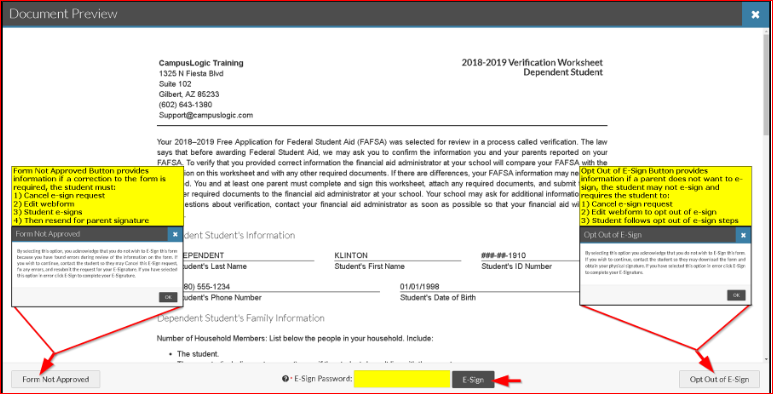Click the Student's ID Number label
773x394 pixels.
click(x=517, y=267)
